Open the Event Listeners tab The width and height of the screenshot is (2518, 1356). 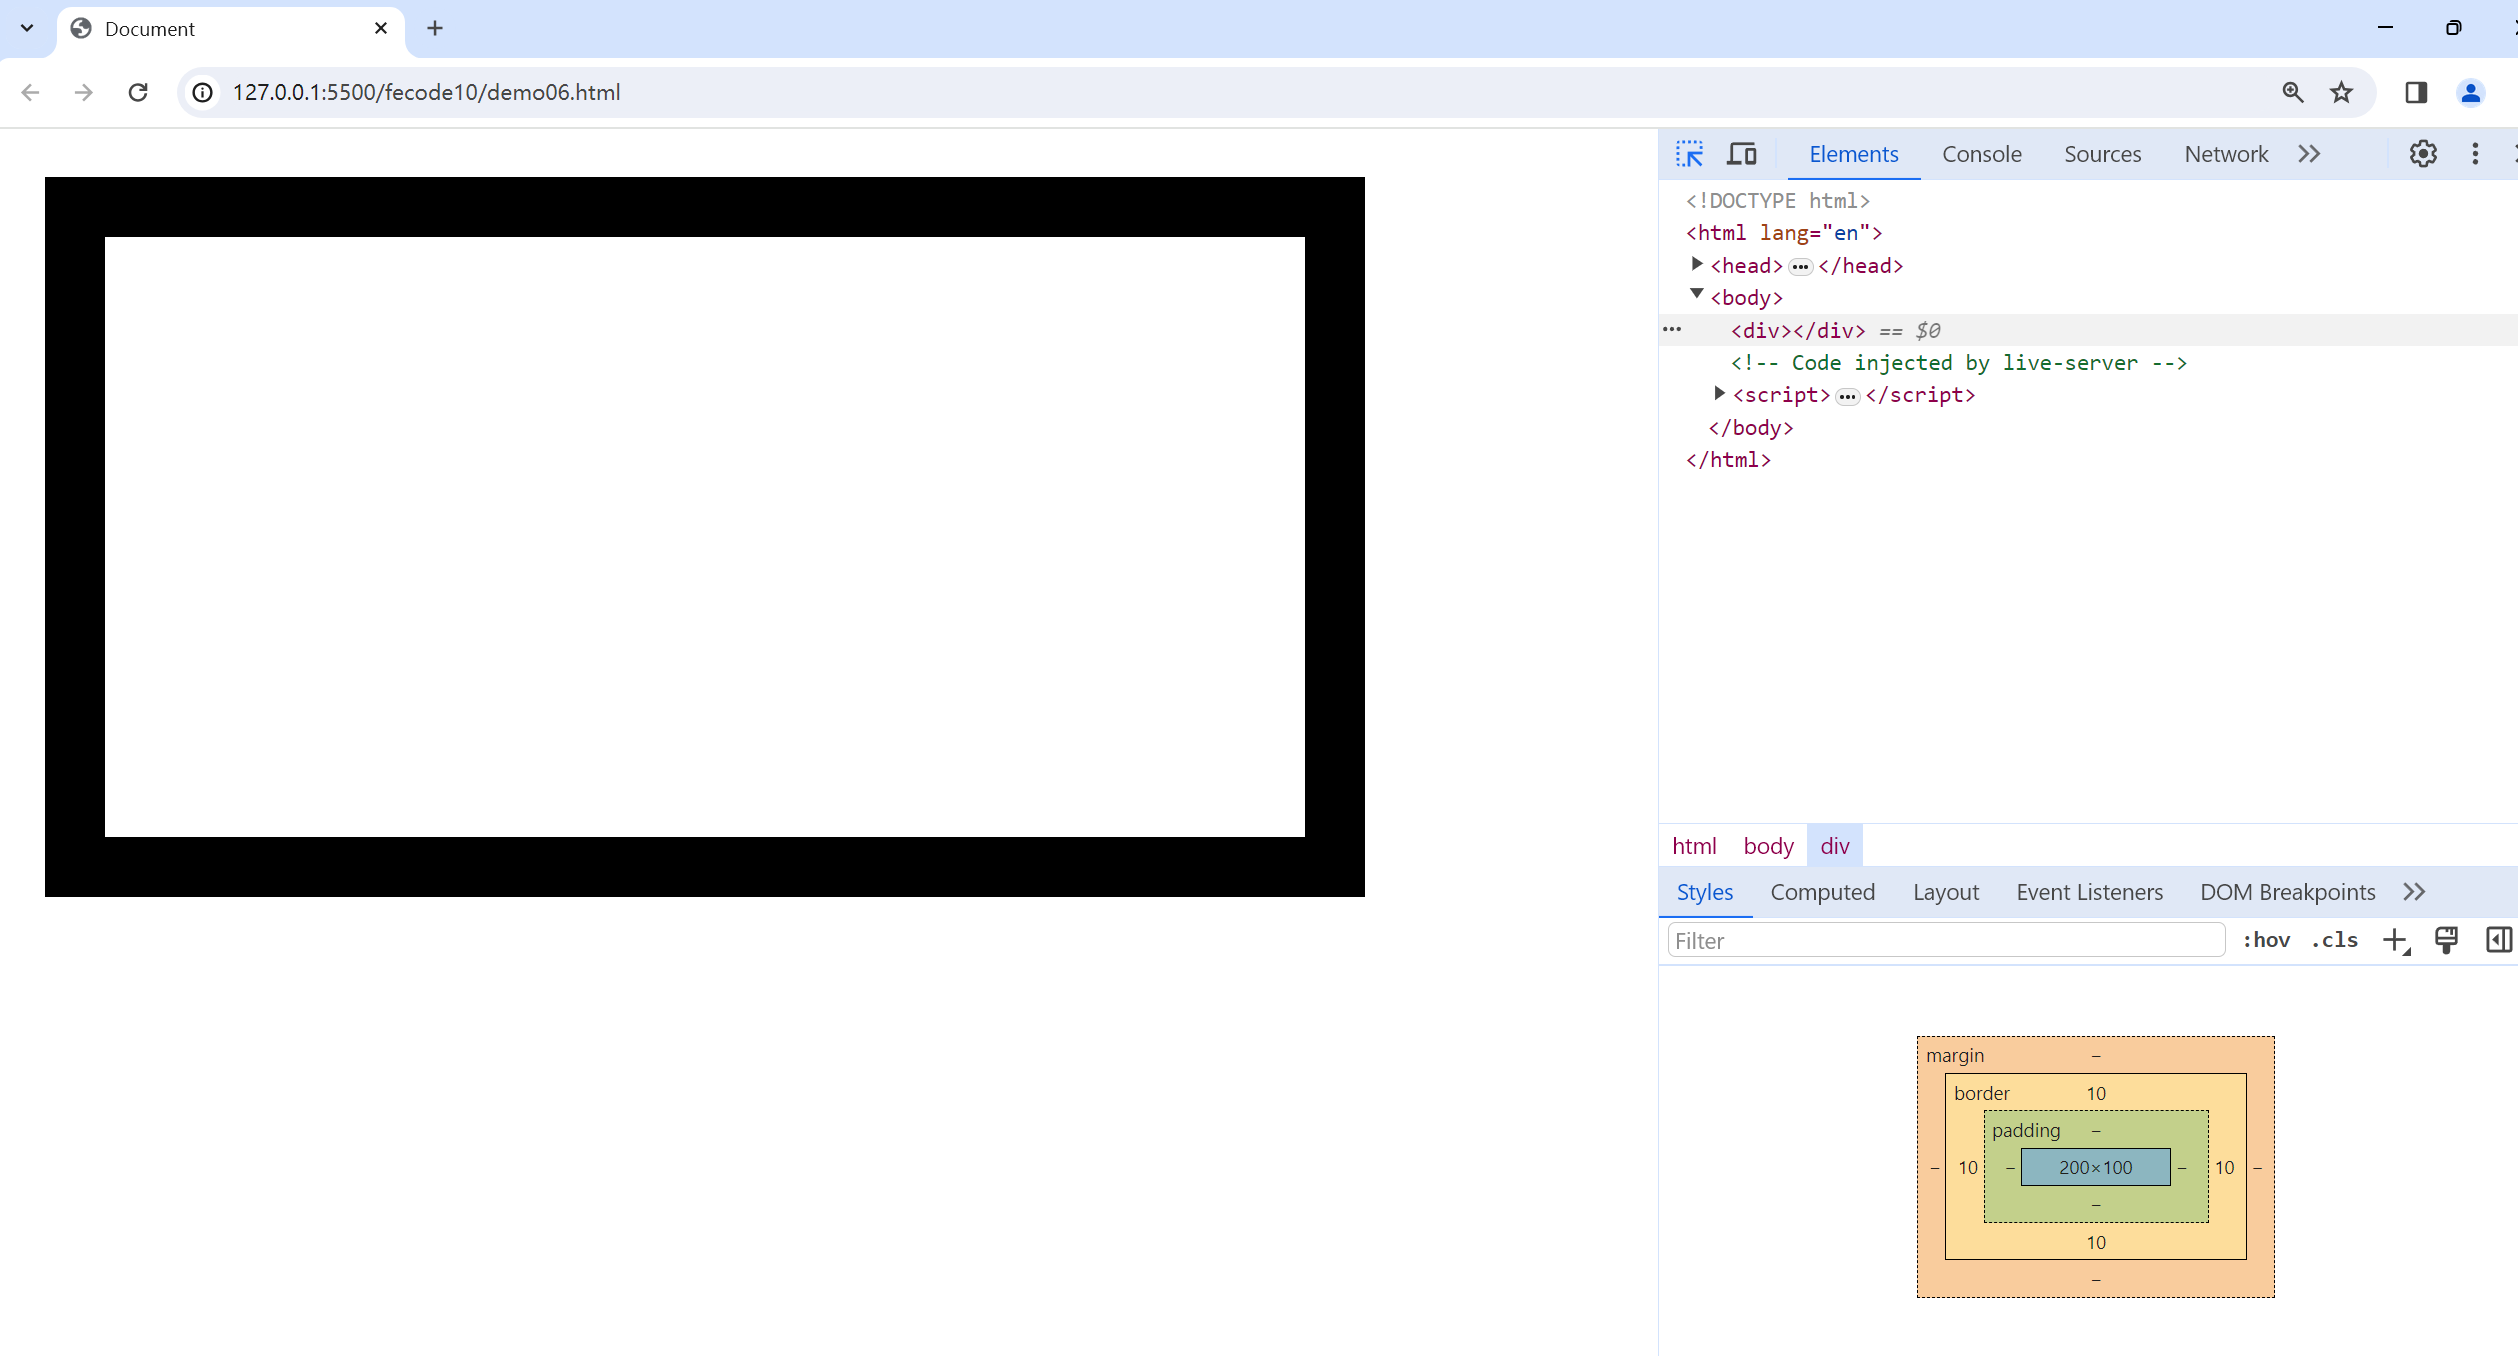point(2089,892)
